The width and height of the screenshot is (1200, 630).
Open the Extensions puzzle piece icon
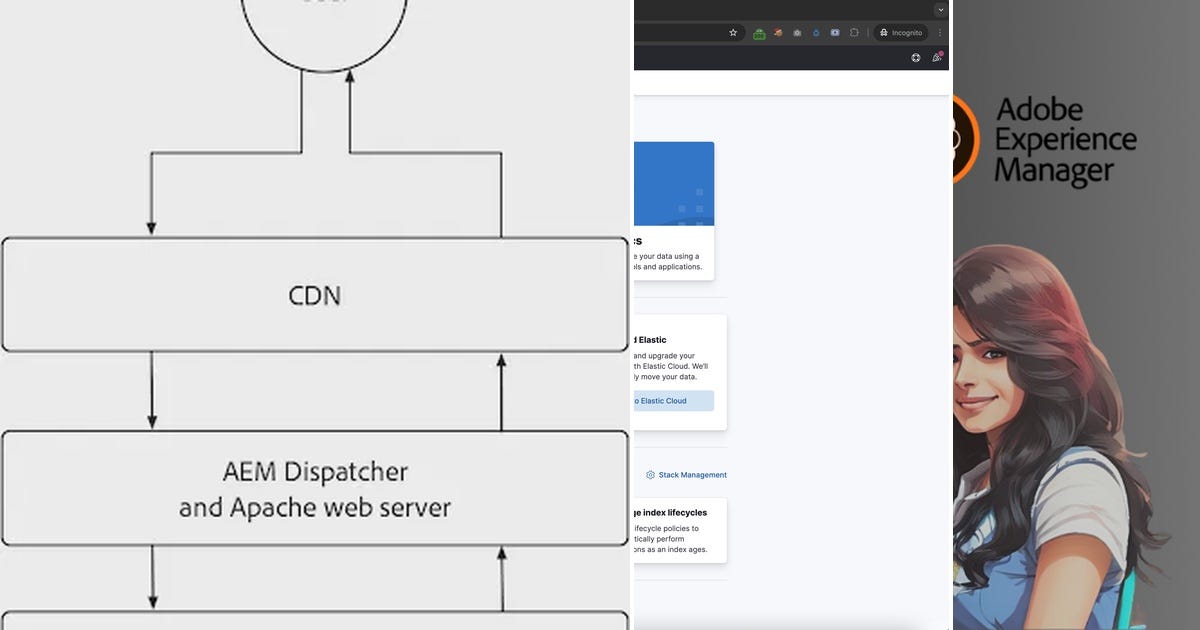pyautogui.click(x=854, y=33)
